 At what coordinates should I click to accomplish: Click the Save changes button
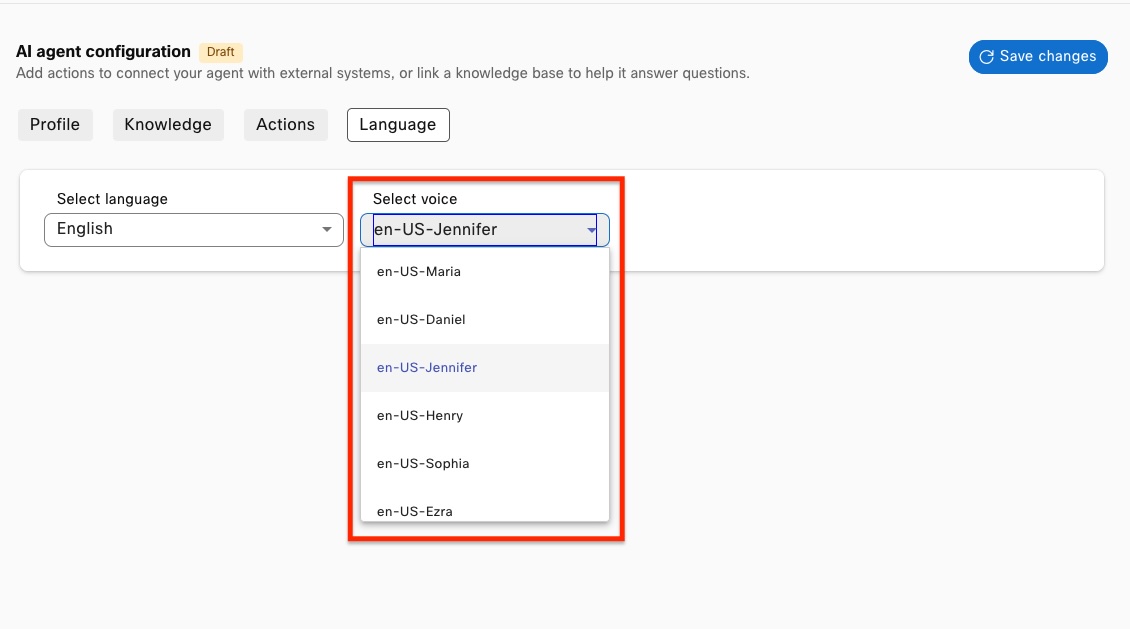[1038, 57]
